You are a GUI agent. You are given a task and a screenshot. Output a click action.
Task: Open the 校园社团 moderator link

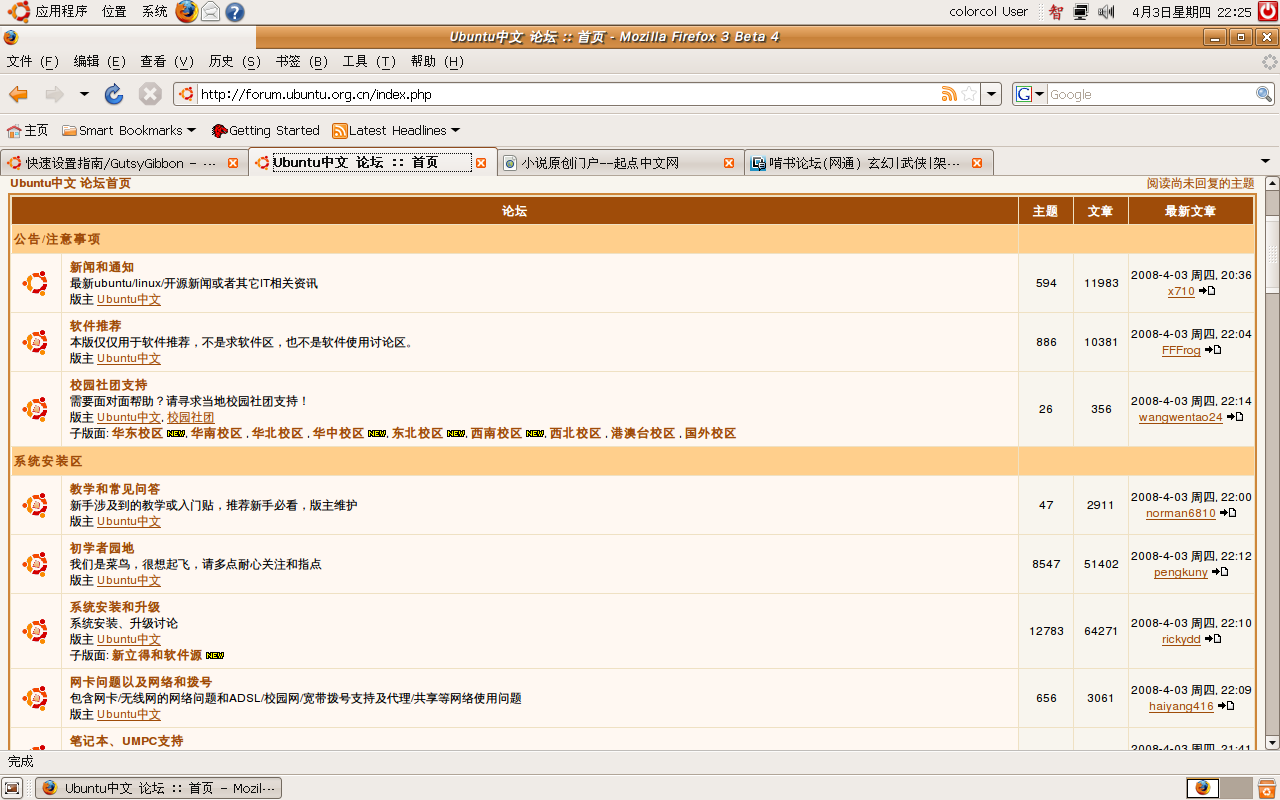click(190, 417)
